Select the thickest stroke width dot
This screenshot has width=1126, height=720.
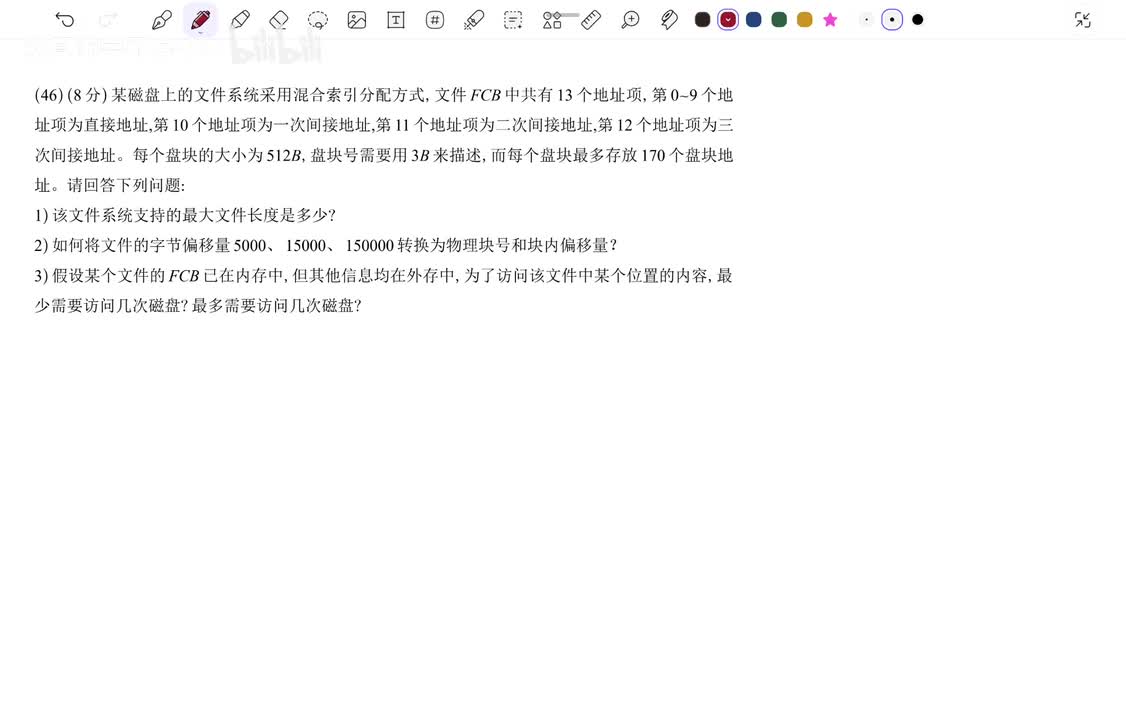pyautogui.click(x=918, y=20)
